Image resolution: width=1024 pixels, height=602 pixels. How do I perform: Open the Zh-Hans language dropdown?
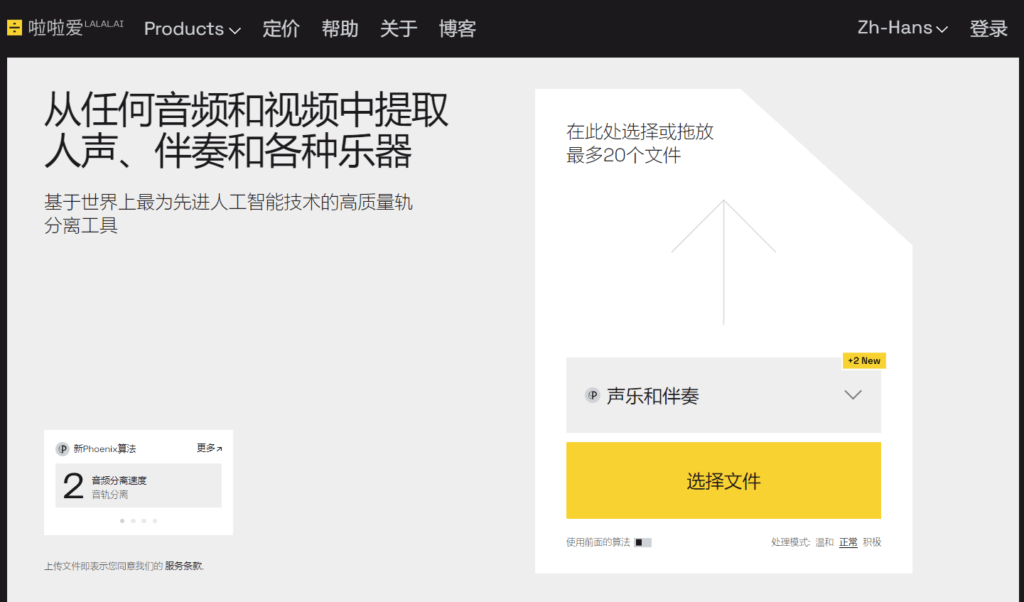tap(900, 29)
